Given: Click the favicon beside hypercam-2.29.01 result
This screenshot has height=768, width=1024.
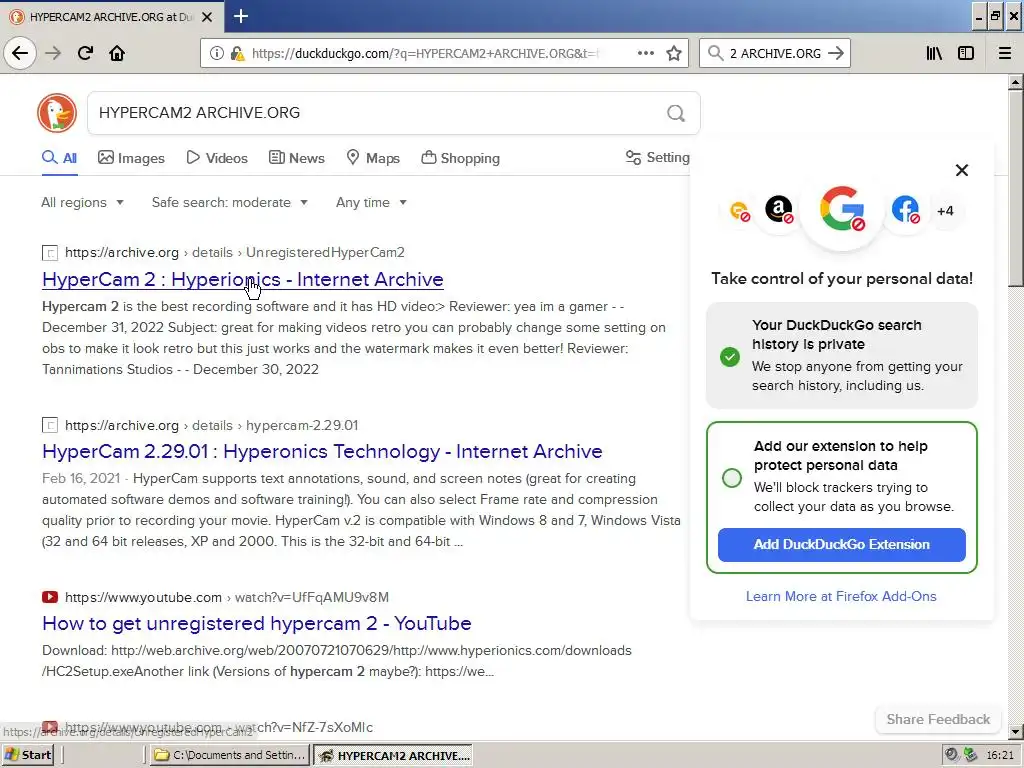Looking at the screenshot, I should coord(50,425).
